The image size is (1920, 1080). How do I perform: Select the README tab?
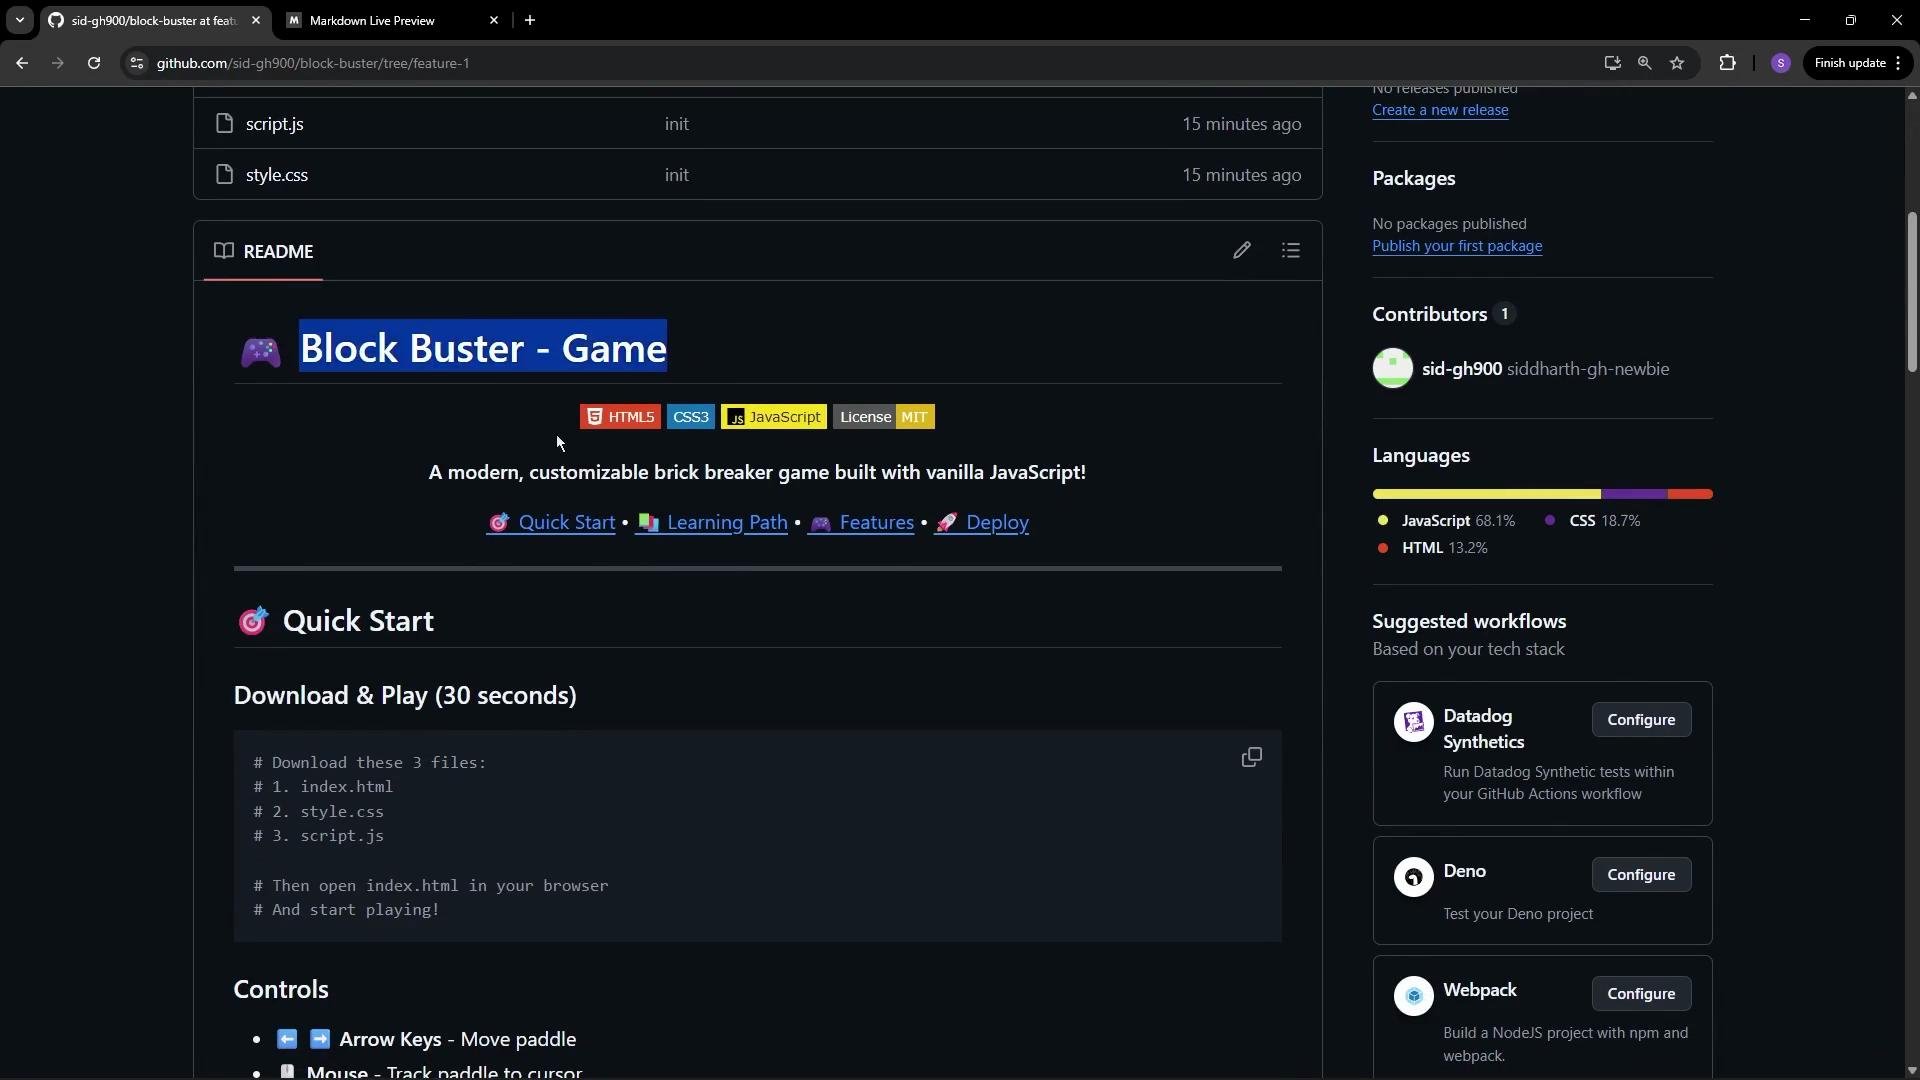point(264,251)
